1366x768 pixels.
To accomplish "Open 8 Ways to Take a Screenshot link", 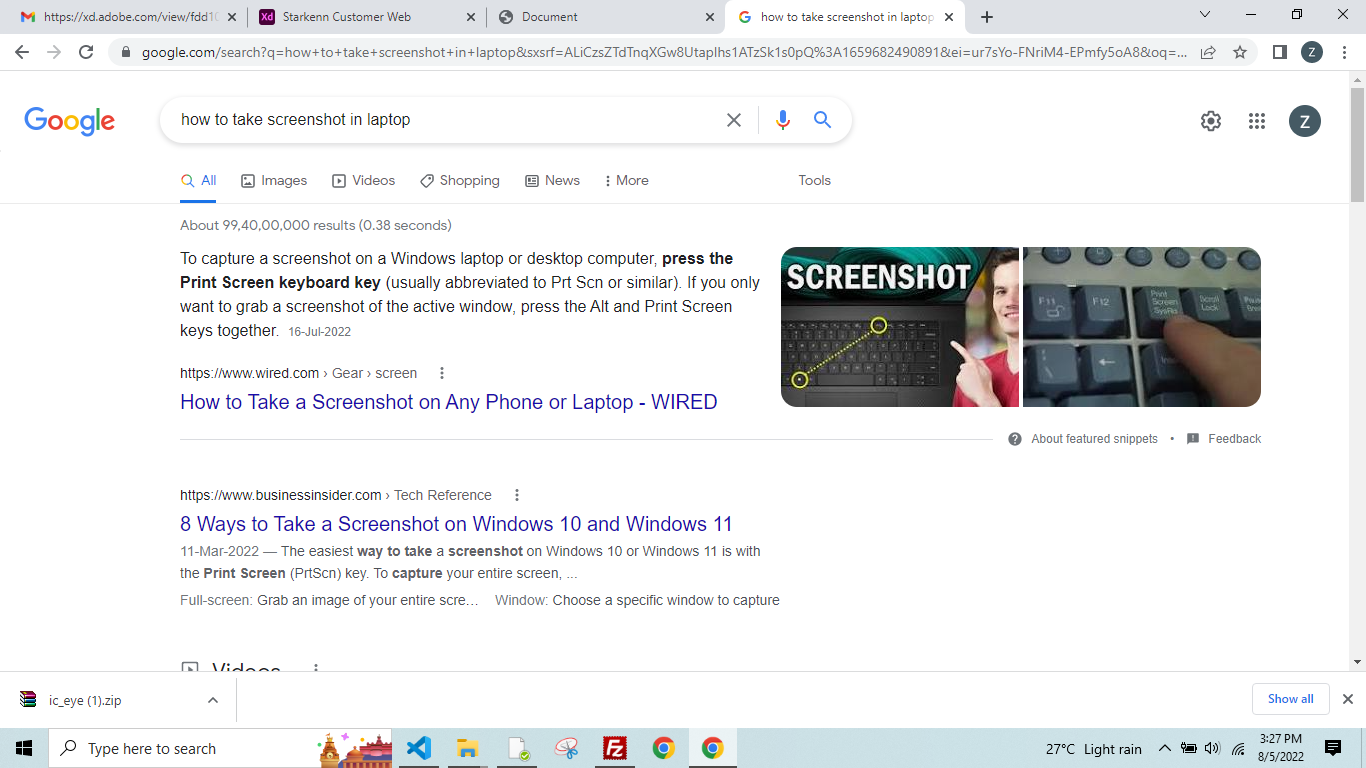I will click(x=456, y=524).
